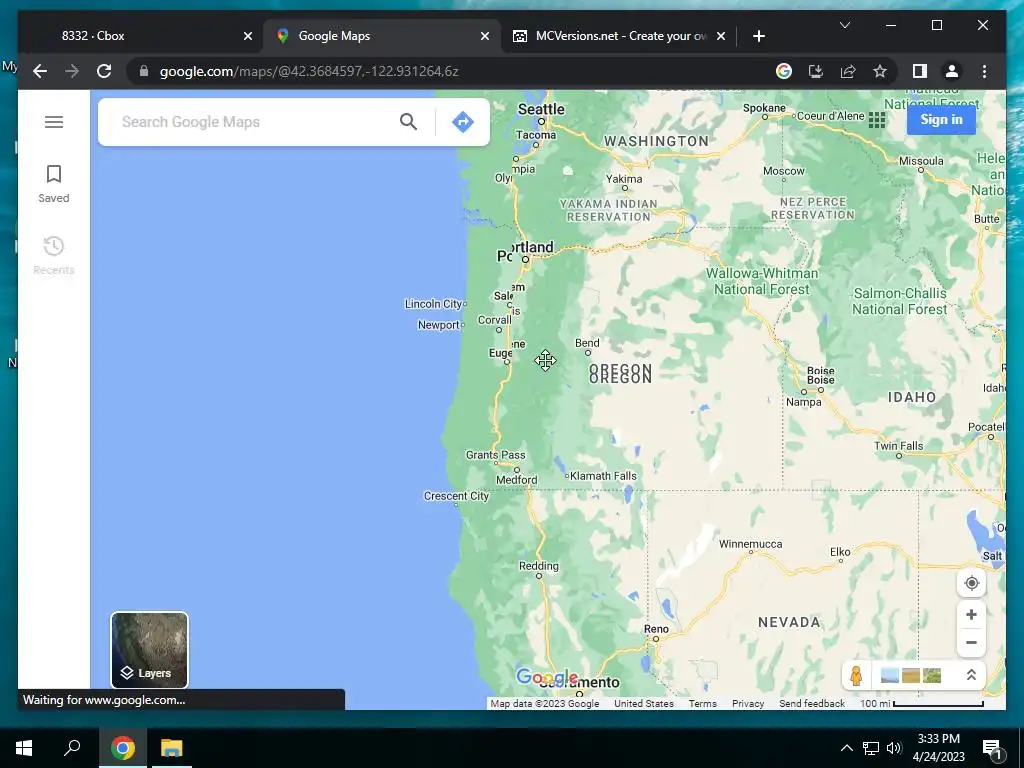This screenshot has width=1024, height=768.
Task: Select the Street View pegman
Action: tap(856, 675)
